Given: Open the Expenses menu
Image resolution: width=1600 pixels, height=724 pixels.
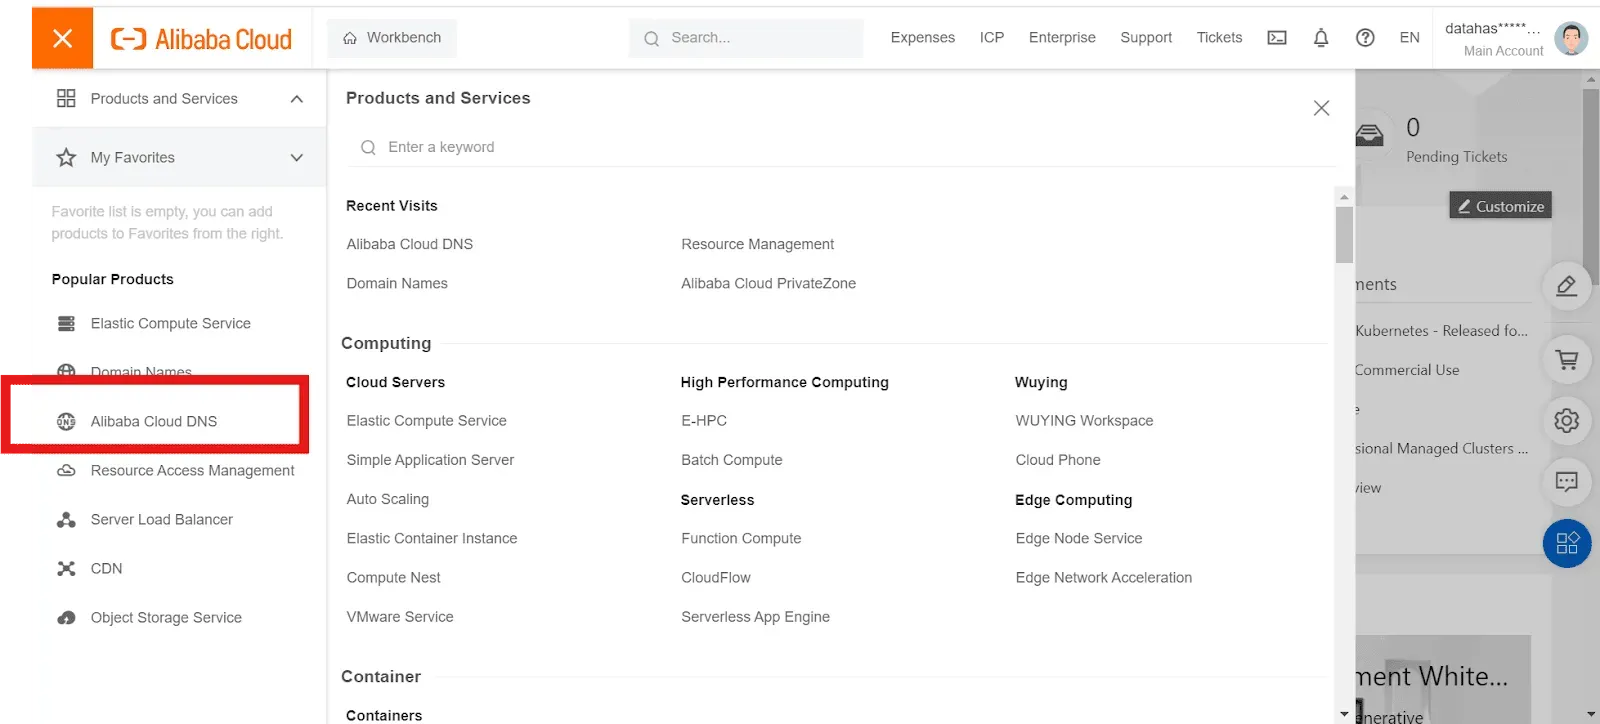Looking at the screenshot, I should tap(923, 38).
